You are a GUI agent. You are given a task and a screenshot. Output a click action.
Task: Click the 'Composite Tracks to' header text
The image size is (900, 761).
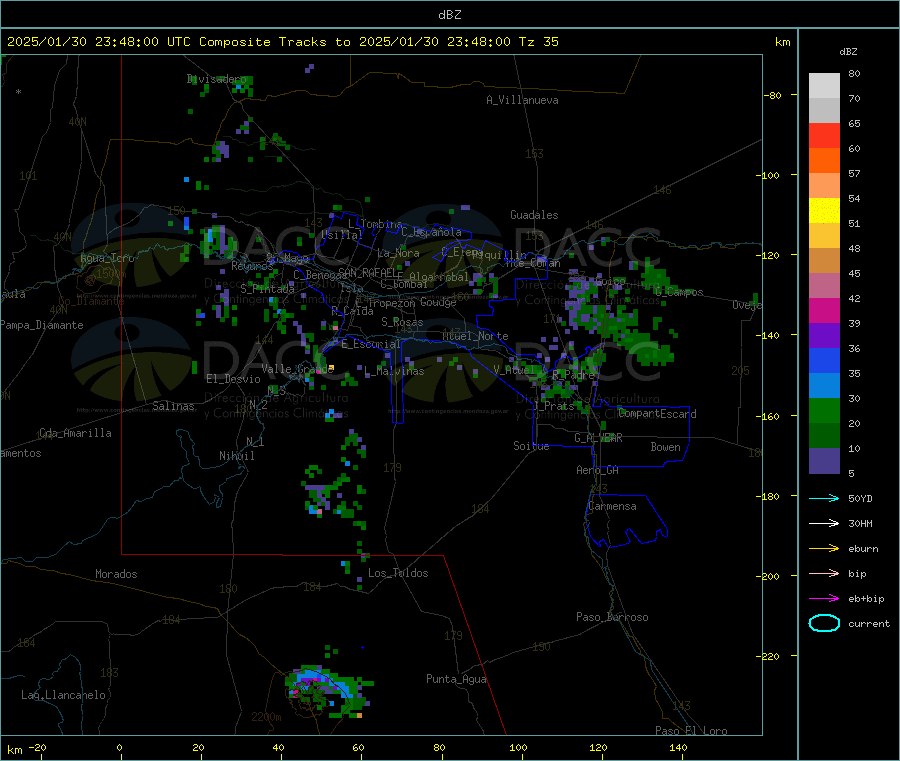[274, 42]
